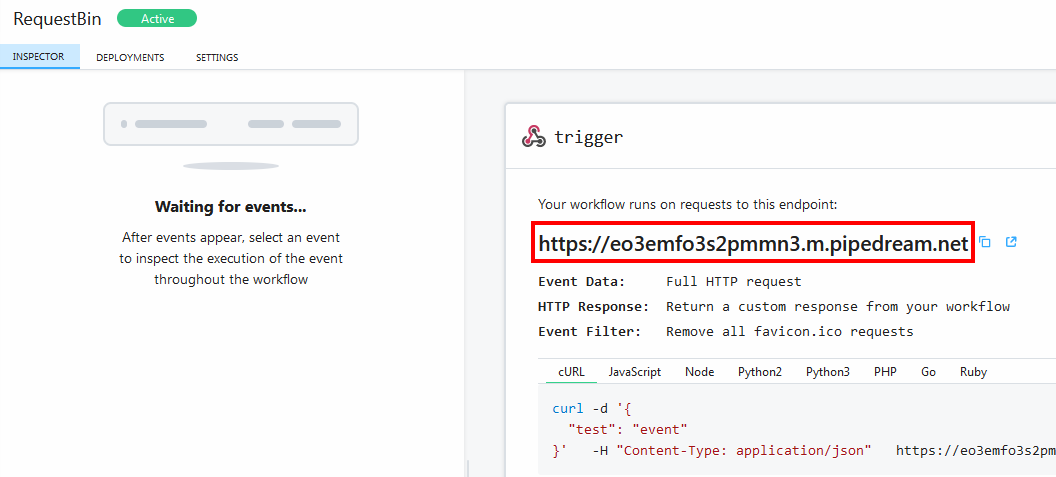
Task: Click the pipedream.net endpoint URL
Action: coord(753,243)
